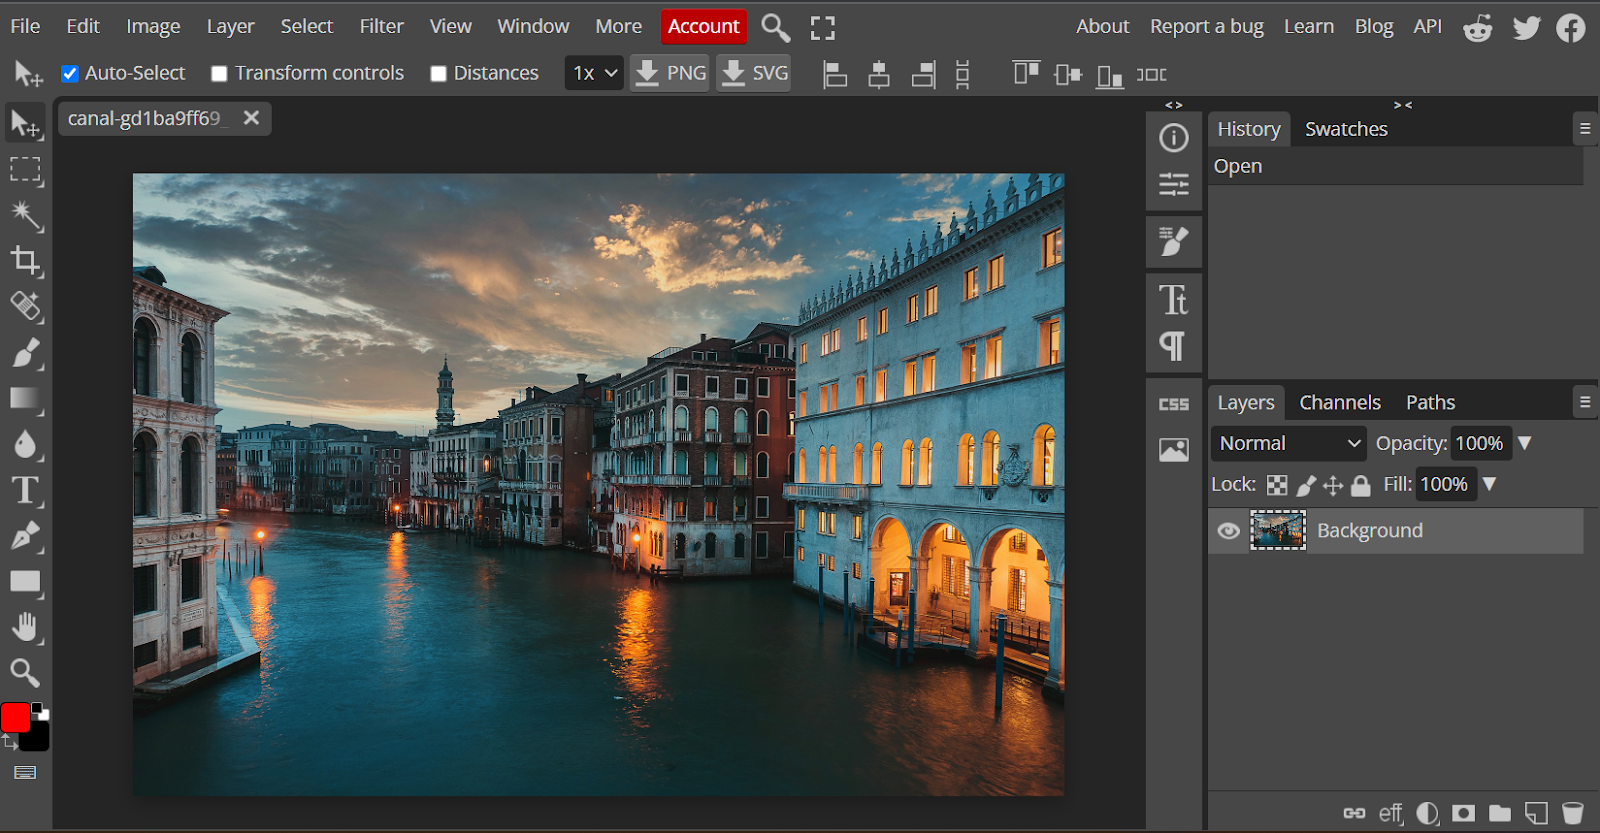Open the Opacity slider dropdown arrow
The width and height of the screenshot is (1600, 833).
[x=1525, y=443]
